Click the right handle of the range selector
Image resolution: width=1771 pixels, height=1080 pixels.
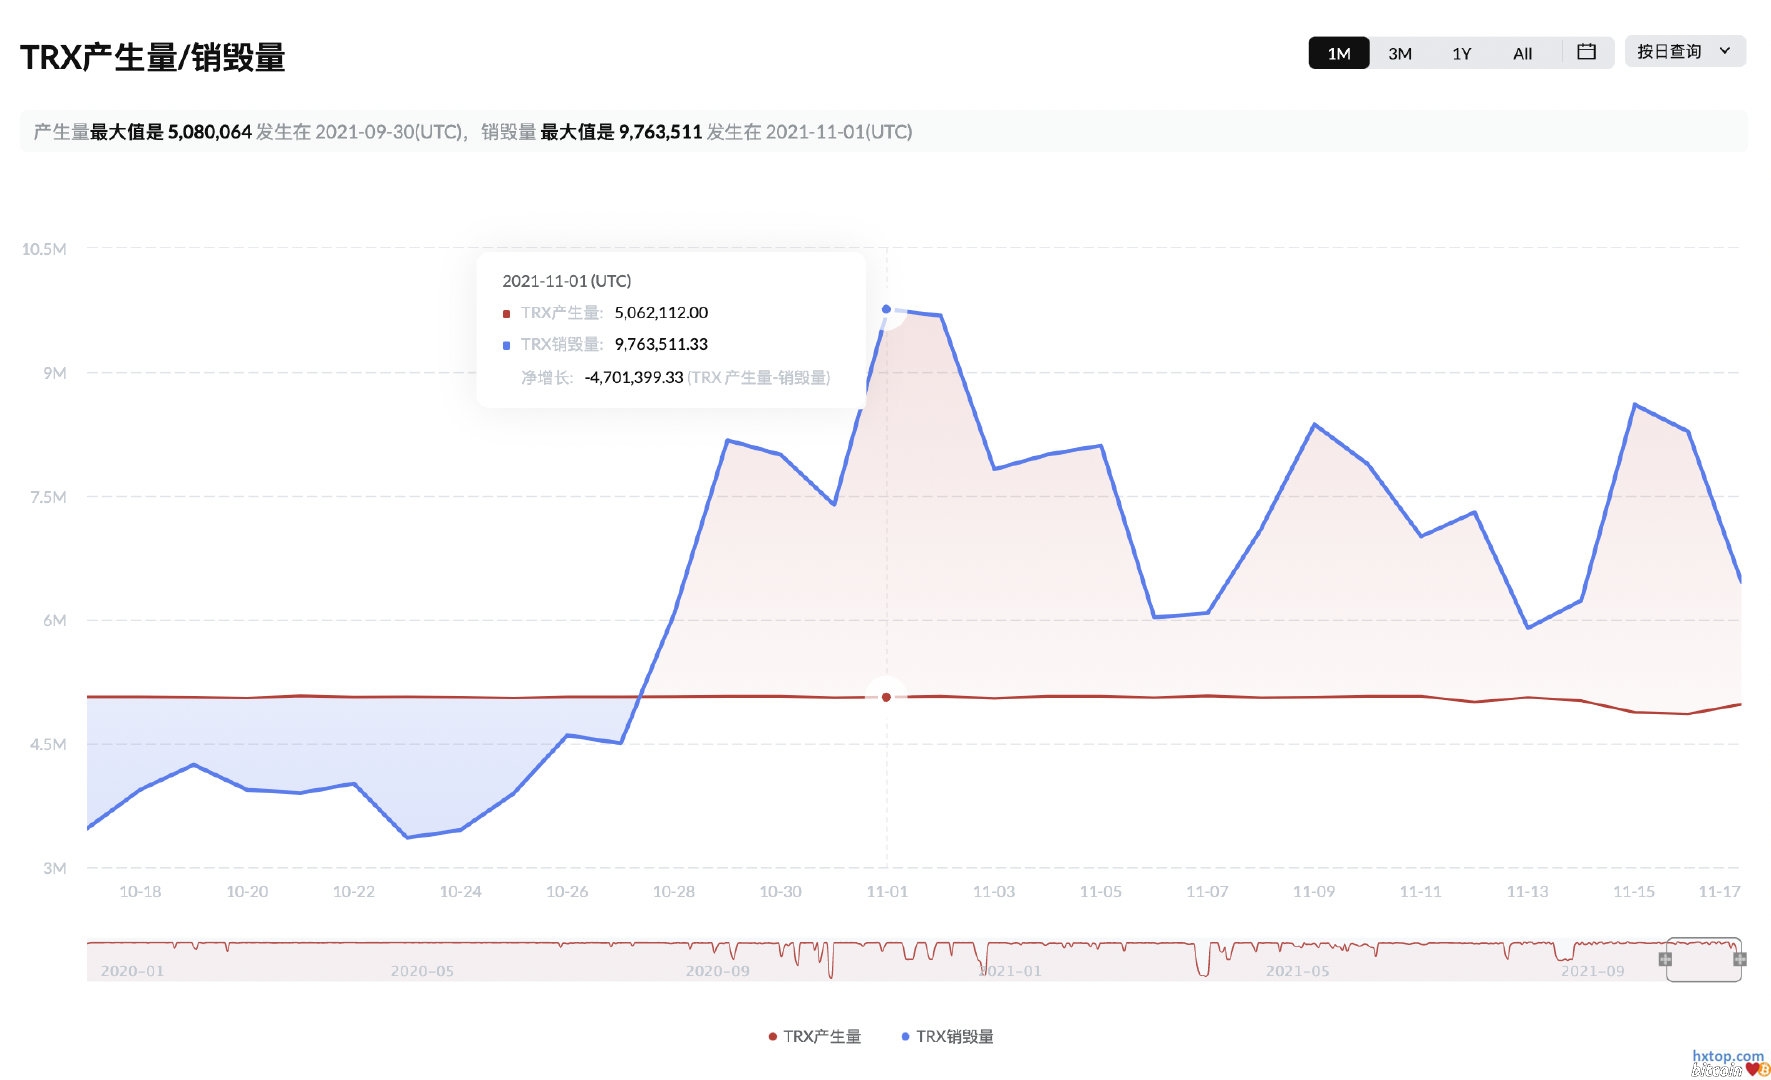click(1740, 959)
